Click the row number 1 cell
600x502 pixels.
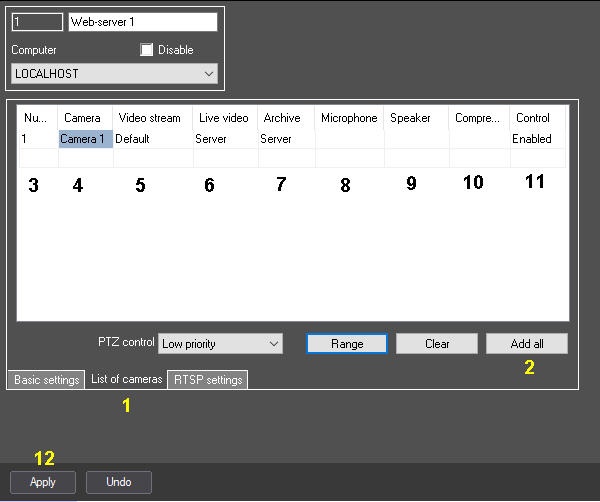pyautogui.click(x=38, y=139)
